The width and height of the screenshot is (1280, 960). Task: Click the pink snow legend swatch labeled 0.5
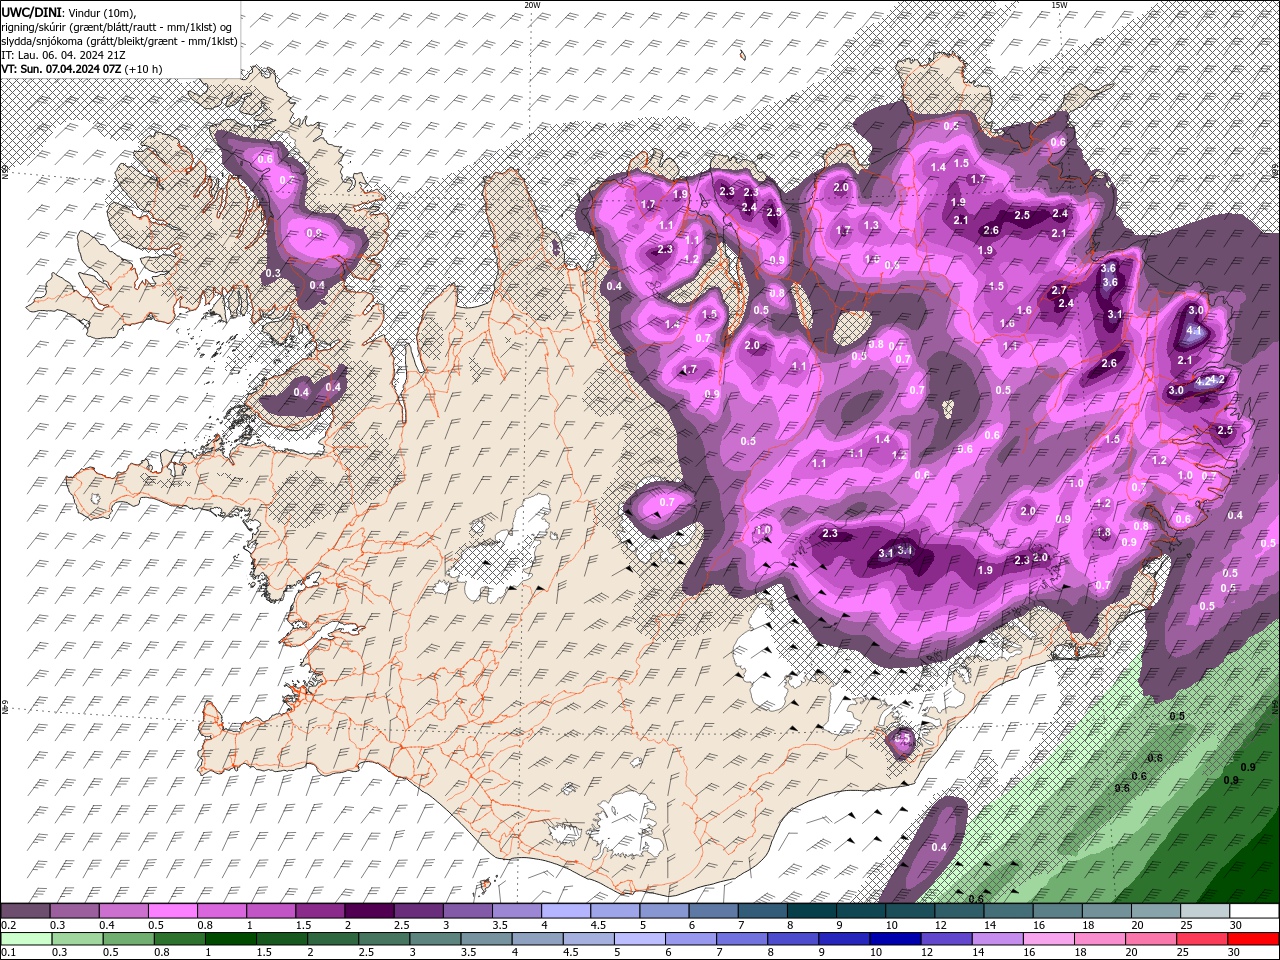172,911
